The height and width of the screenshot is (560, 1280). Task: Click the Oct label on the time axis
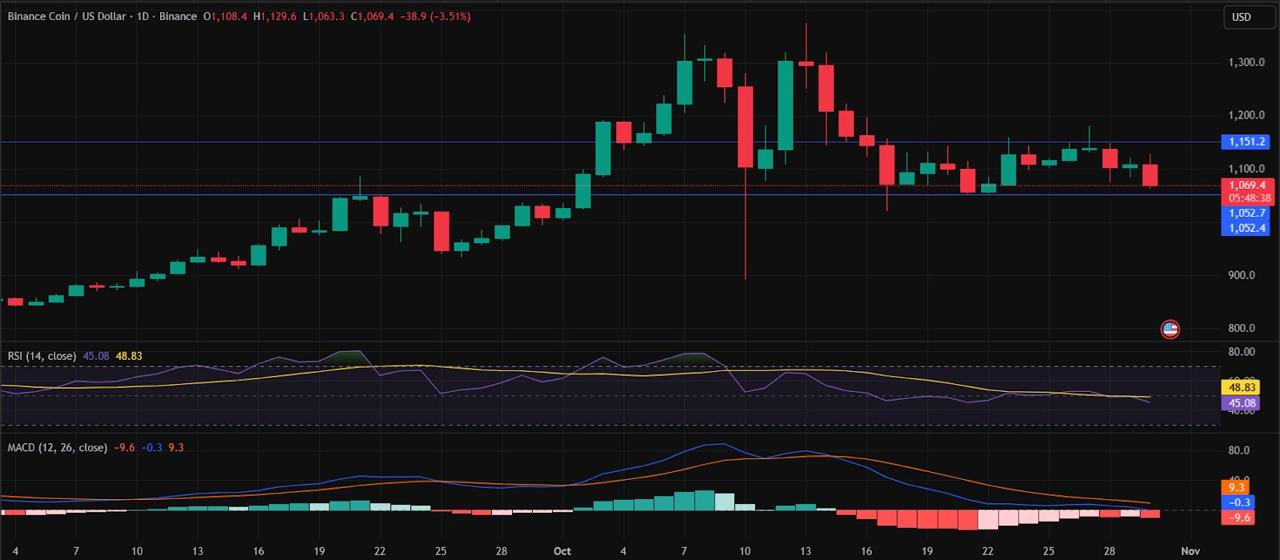tap(562, 551)
